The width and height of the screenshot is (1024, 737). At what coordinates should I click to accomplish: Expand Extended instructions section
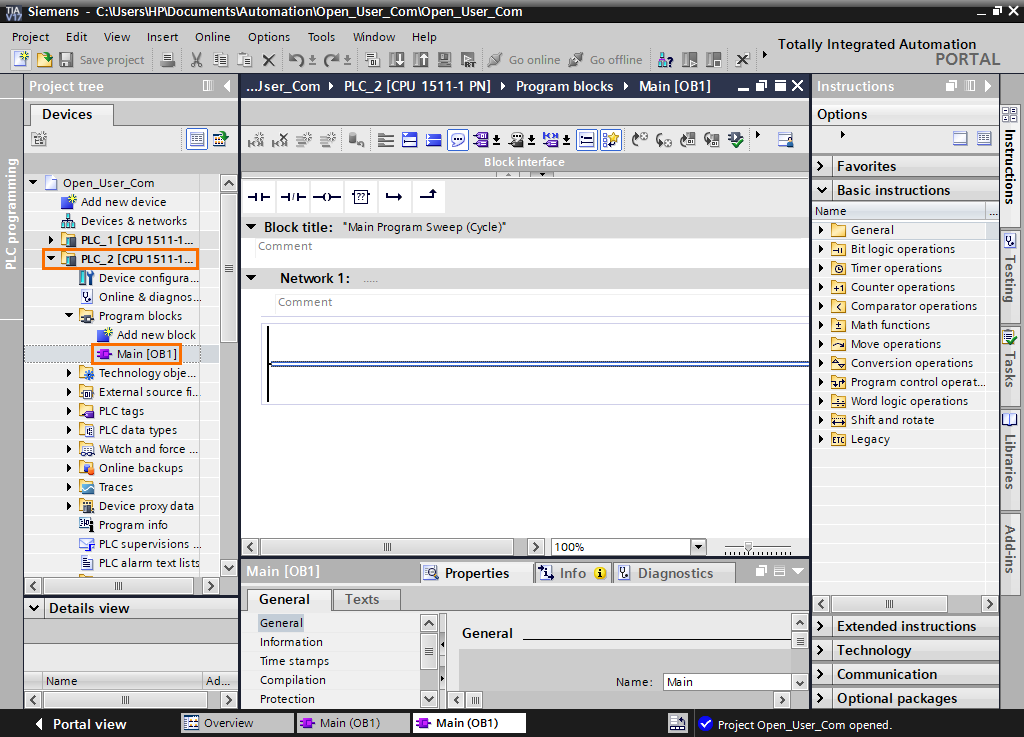(x=822, y=626)
